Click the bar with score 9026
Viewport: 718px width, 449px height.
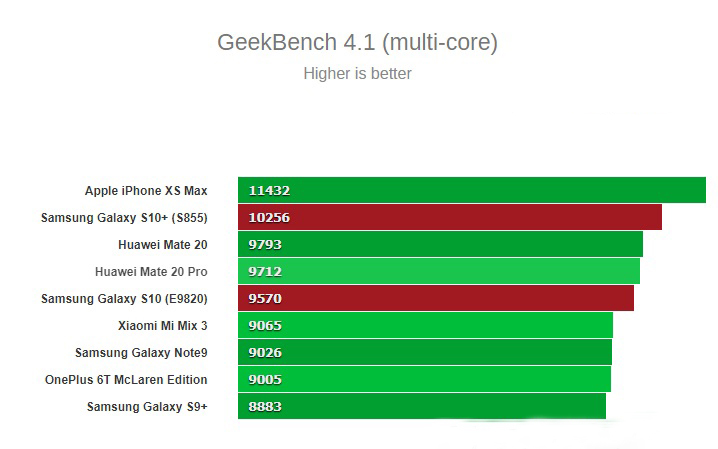(424, 352)
